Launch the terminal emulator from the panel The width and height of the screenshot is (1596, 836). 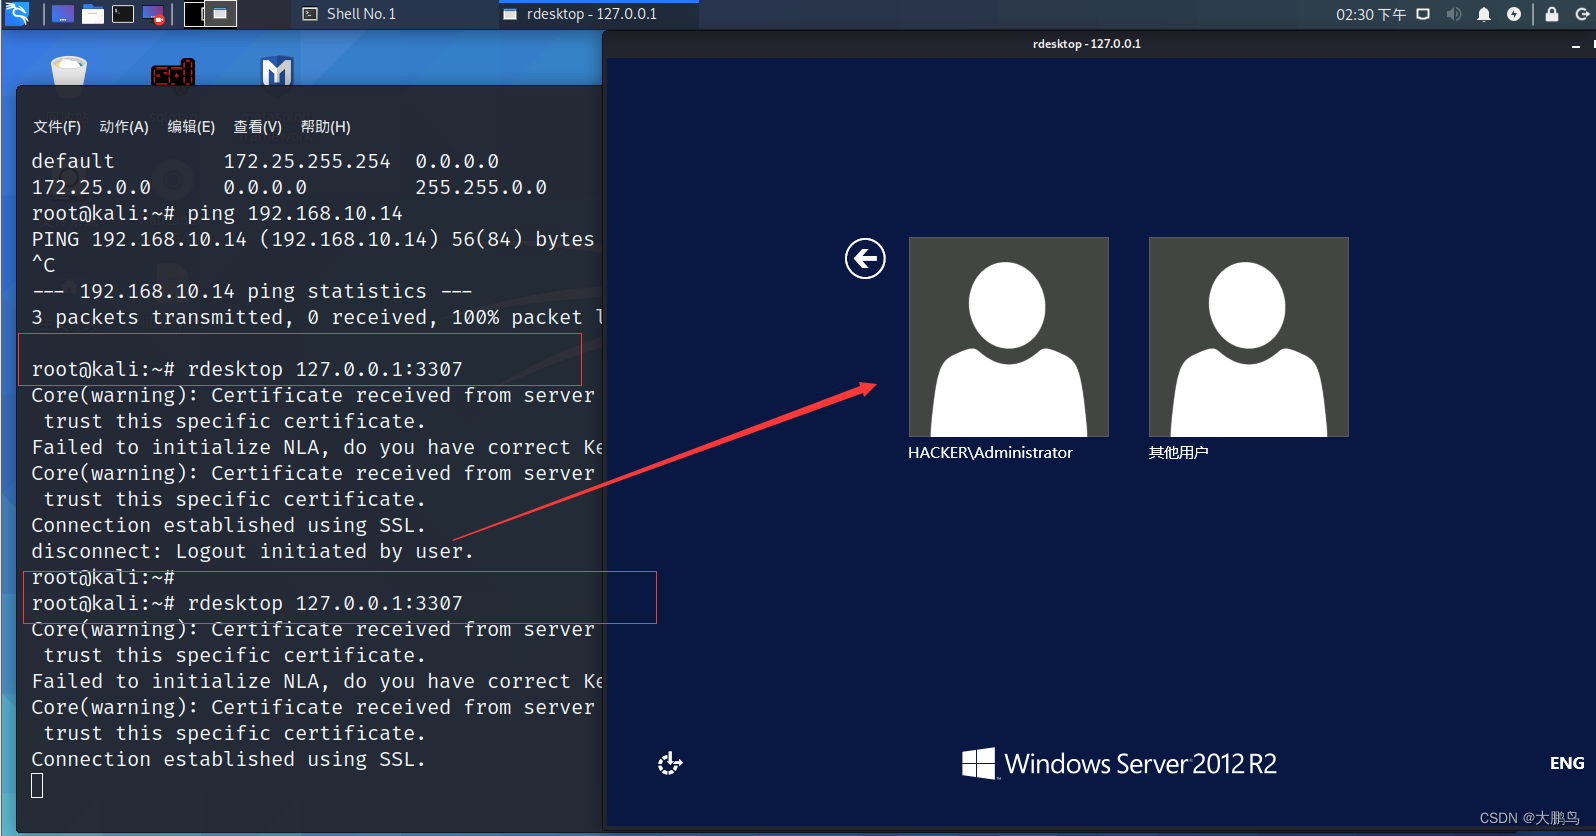pos(123,14)
